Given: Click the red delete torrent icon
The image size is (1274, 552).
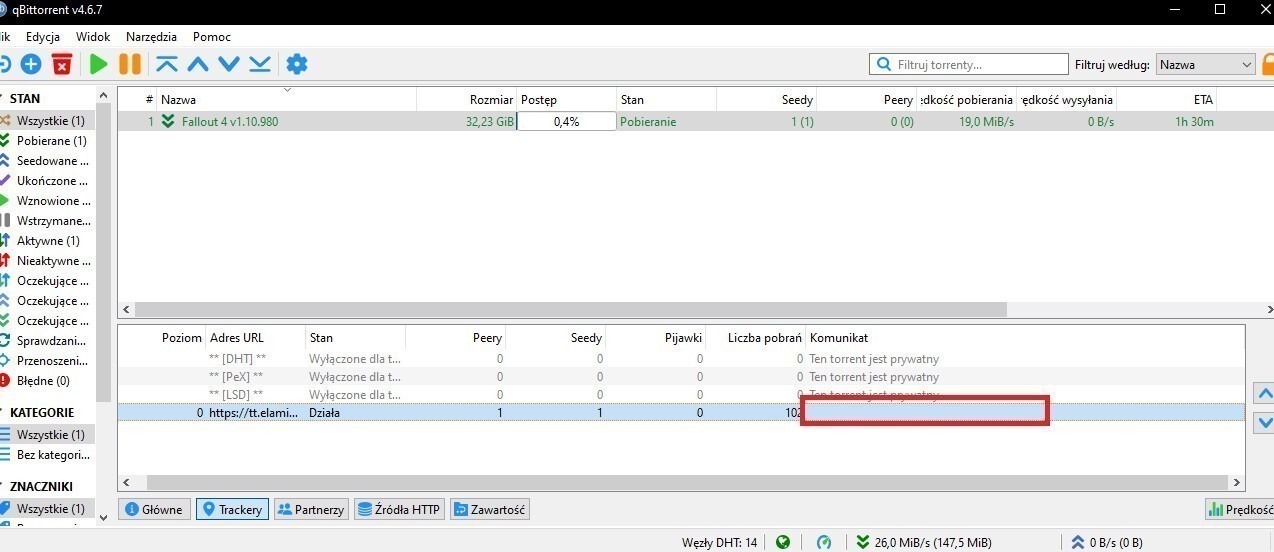Looking at the screenshot, I should (62, 64).
